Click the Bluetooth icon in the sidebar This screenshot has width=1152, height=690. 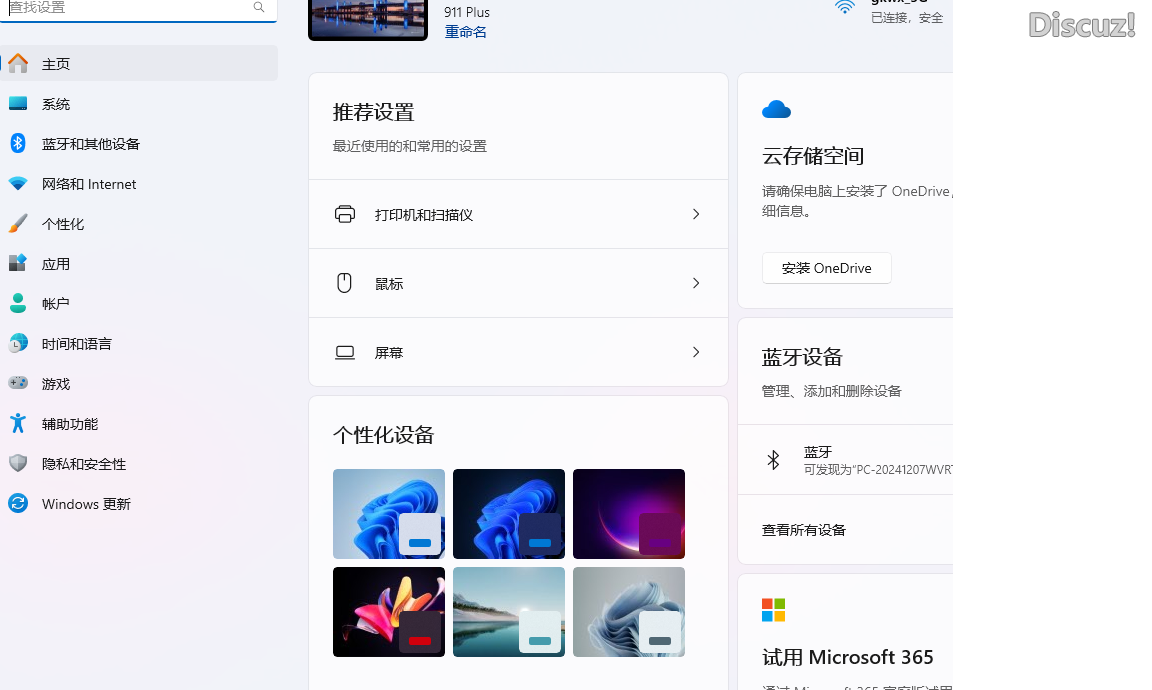[x=18, y=143]
